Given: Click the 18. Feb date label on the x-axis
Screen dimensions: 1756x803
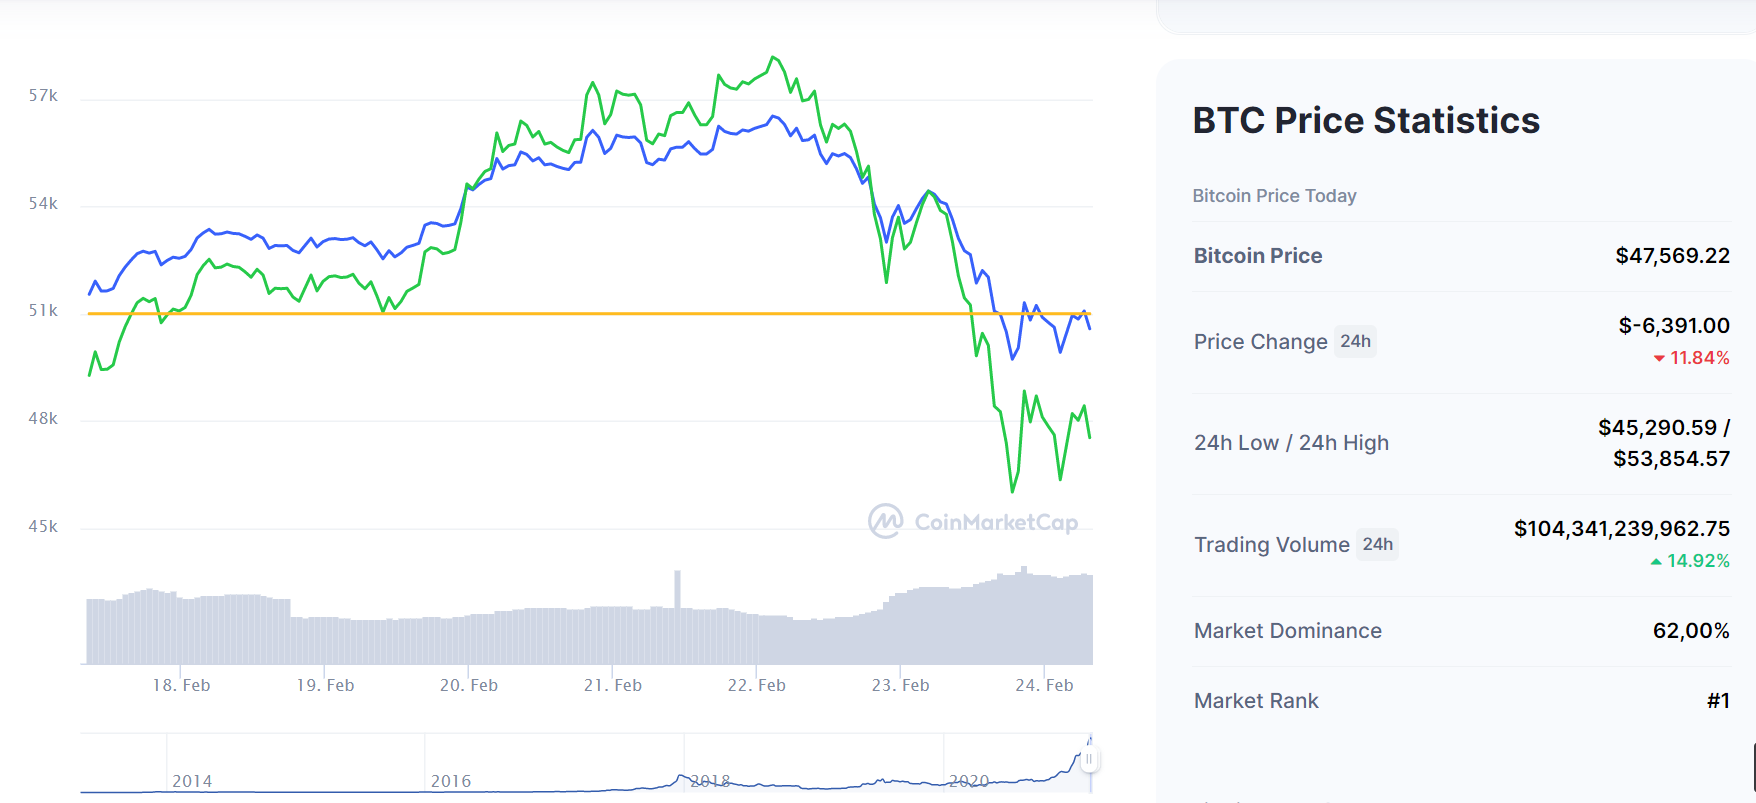Looking at the screenshot, I should (181, 685).
